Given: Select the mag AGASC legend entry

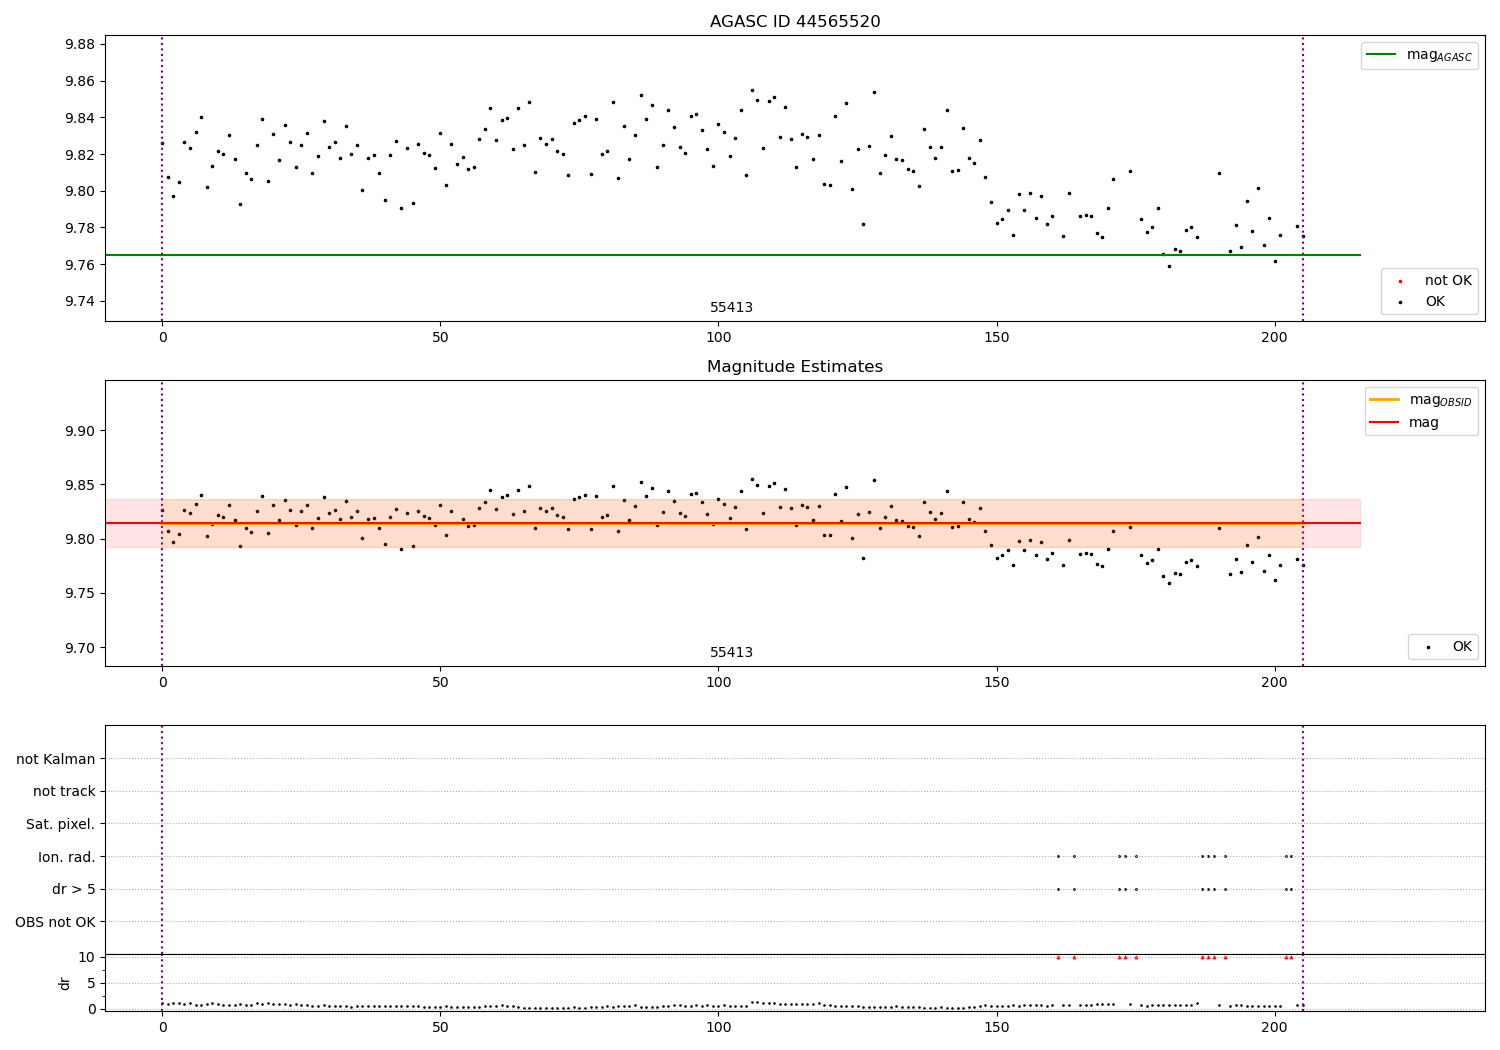Looking at the screenshot, I should tap(1419, 55).
